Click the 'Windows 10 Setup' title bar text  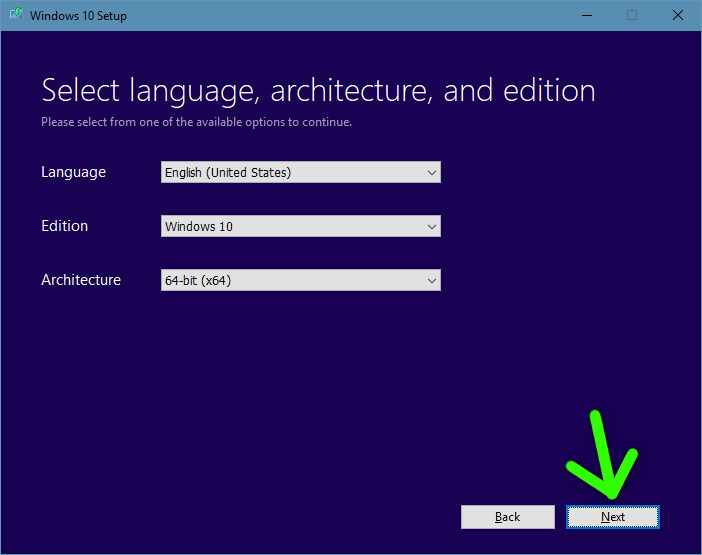click(x=78, y=16)
